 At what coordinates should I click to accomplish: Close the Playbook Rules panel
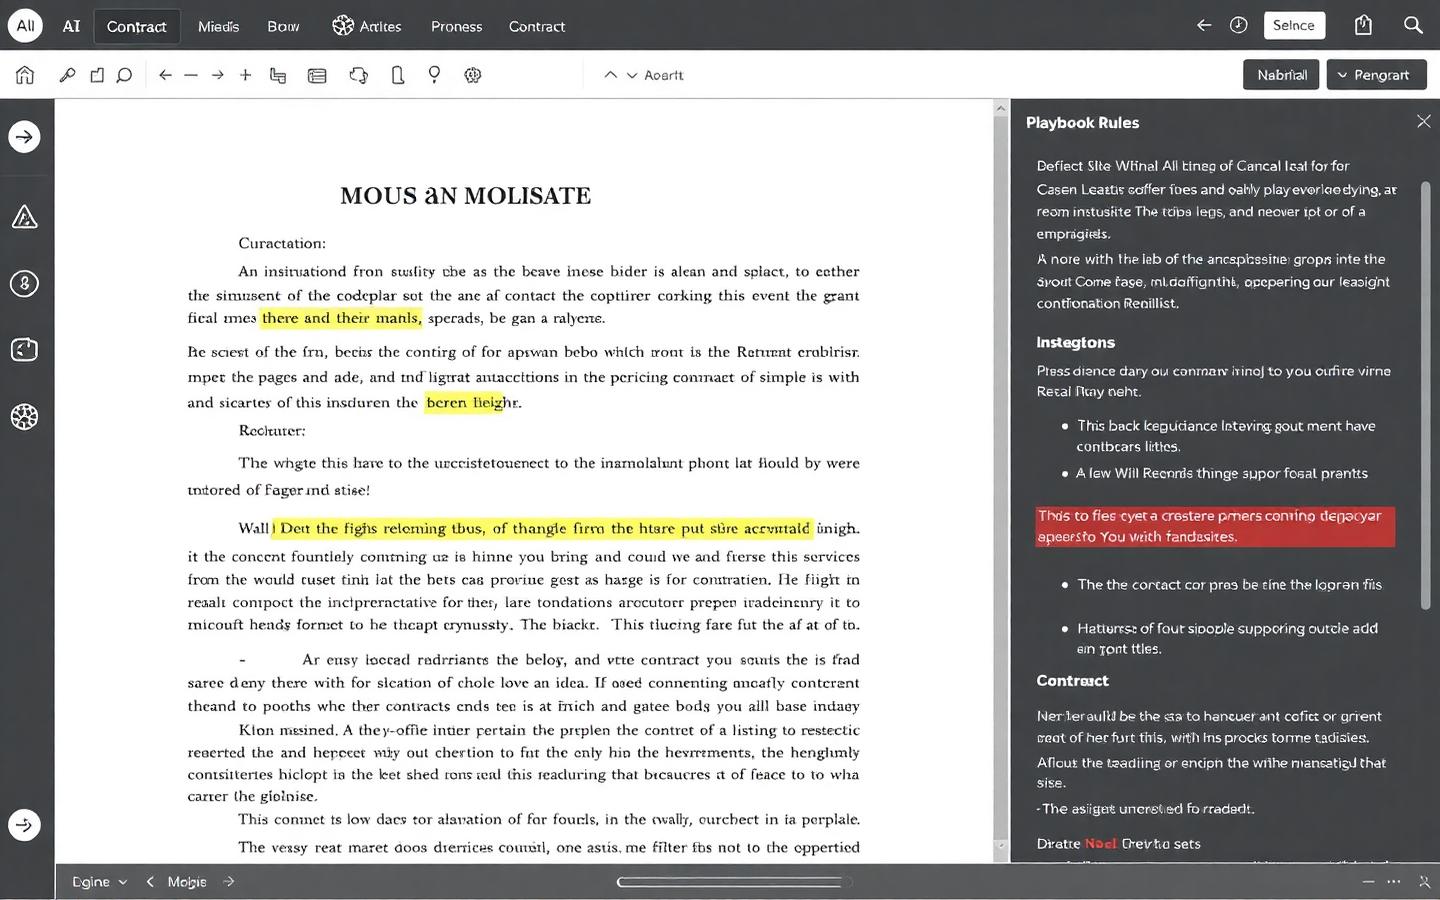click(x=1423, y=121)
